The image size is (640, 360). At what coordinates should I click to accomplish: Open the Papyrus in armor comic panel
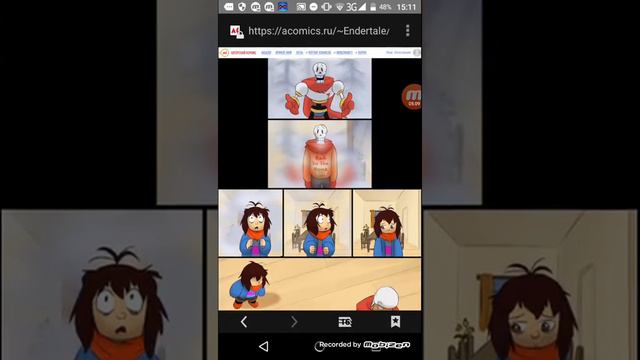[320, 88]
